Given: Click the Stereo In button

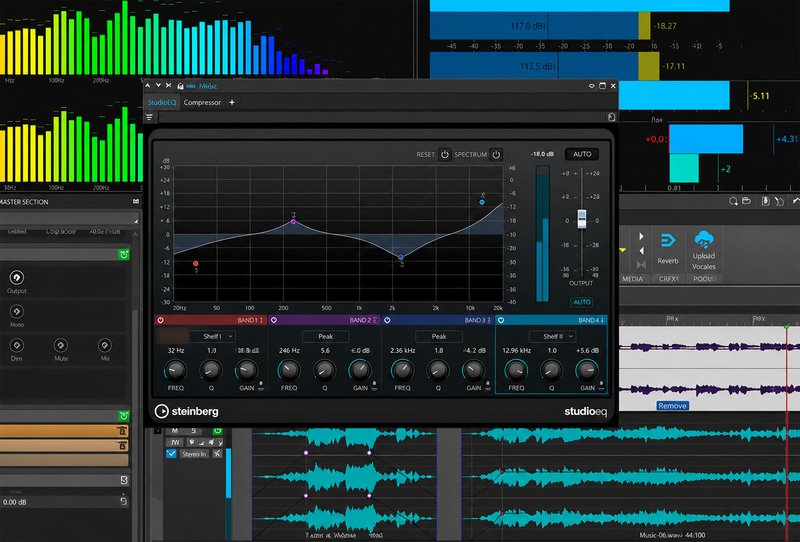Looking at the screenshot, I should point(194,454).
